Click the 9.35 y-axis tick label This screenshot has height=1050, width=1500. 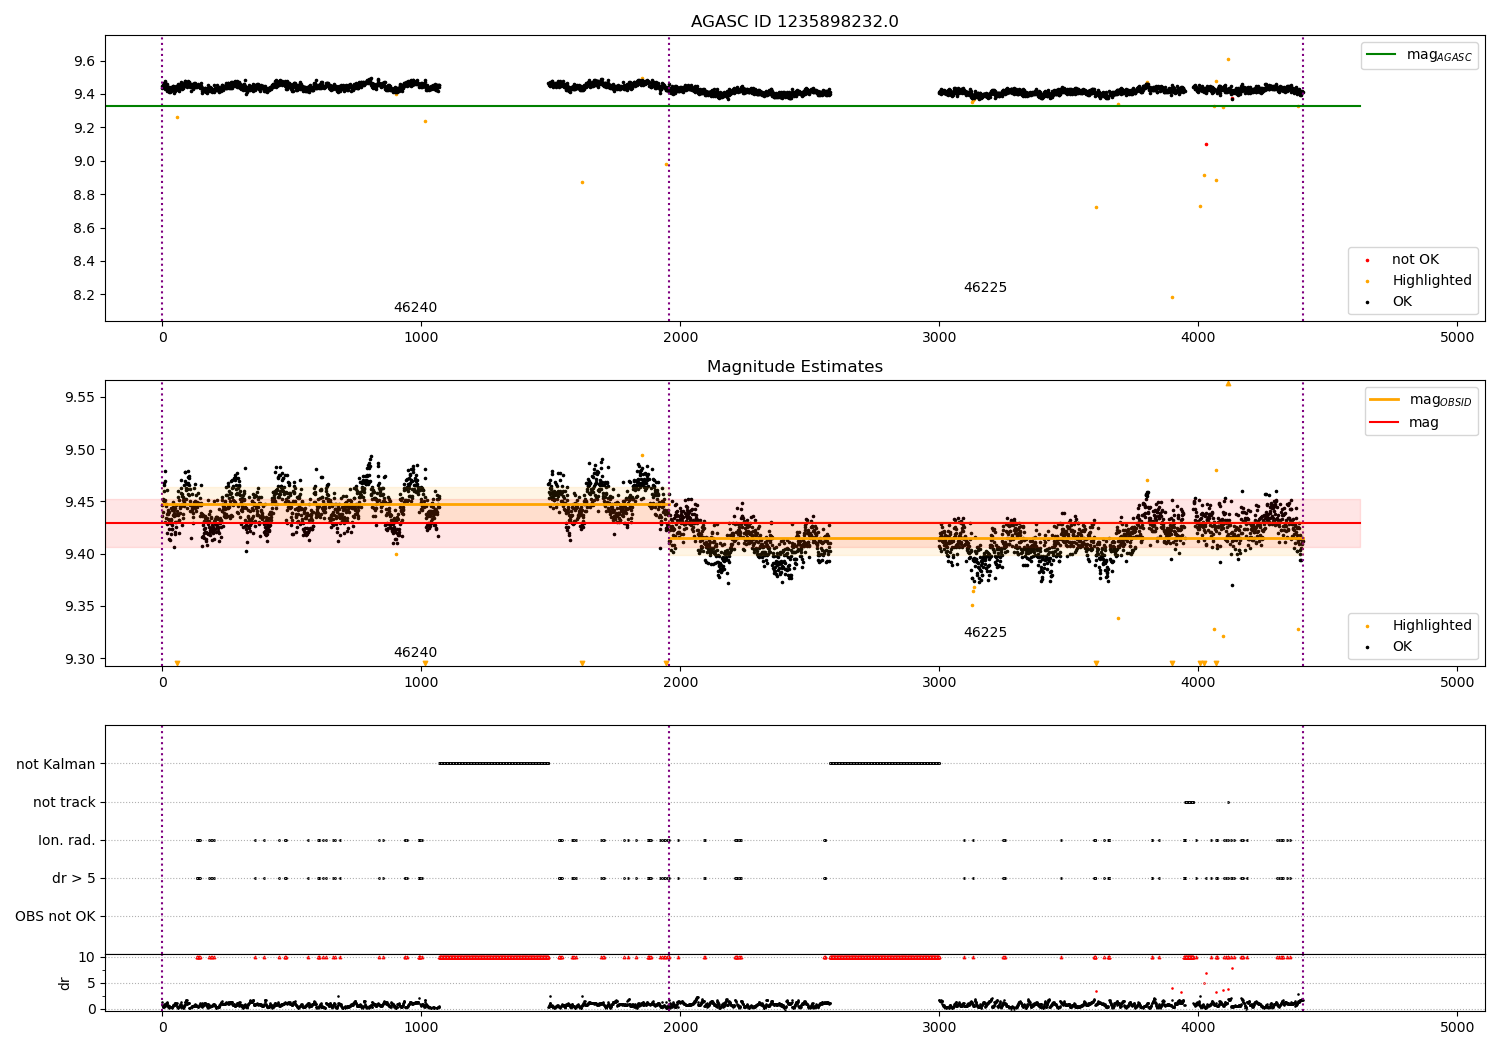point(79,607)
